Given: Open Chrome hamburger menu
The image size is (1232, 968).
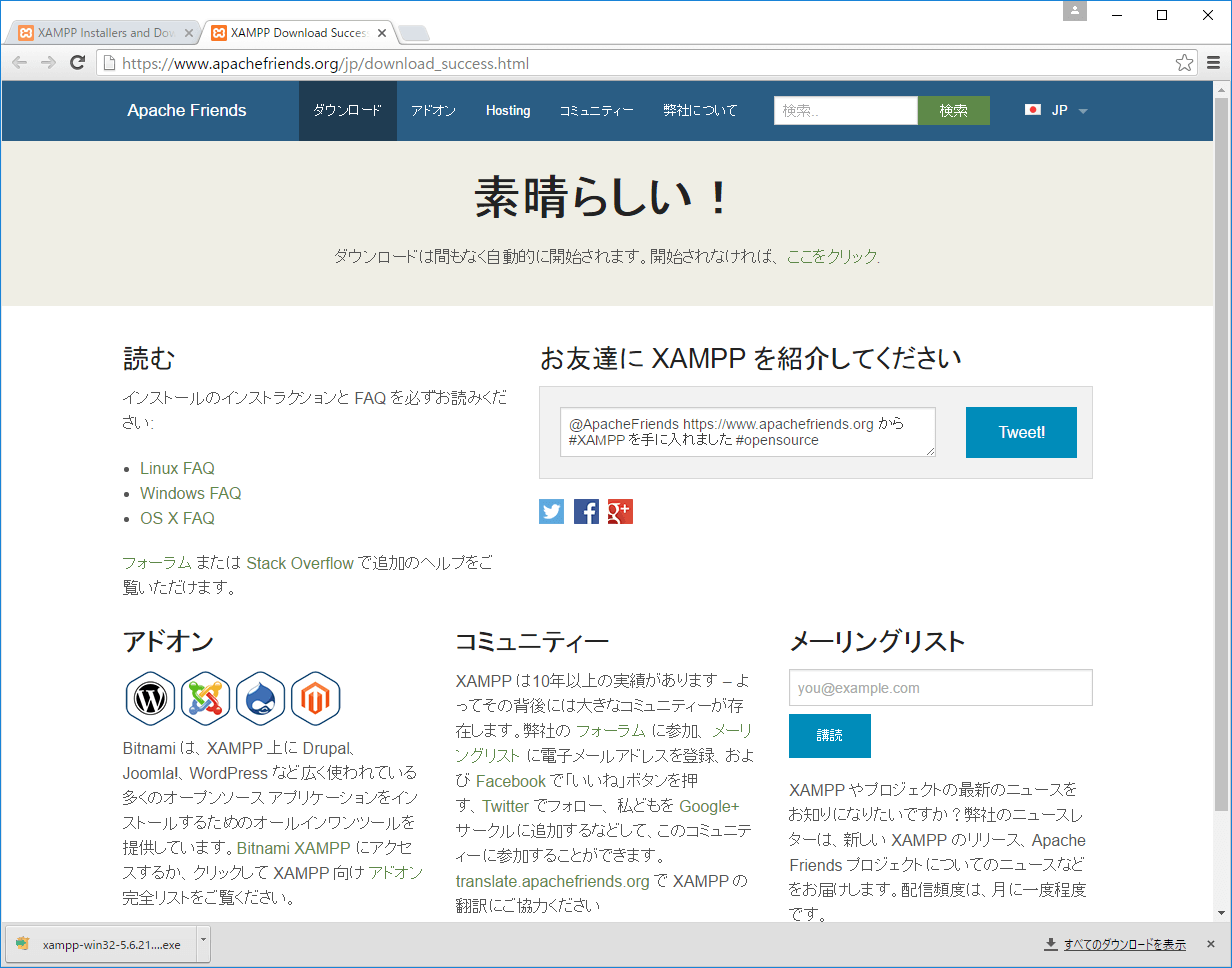Looking at the screenshot, I should [x=1213, y=63].
